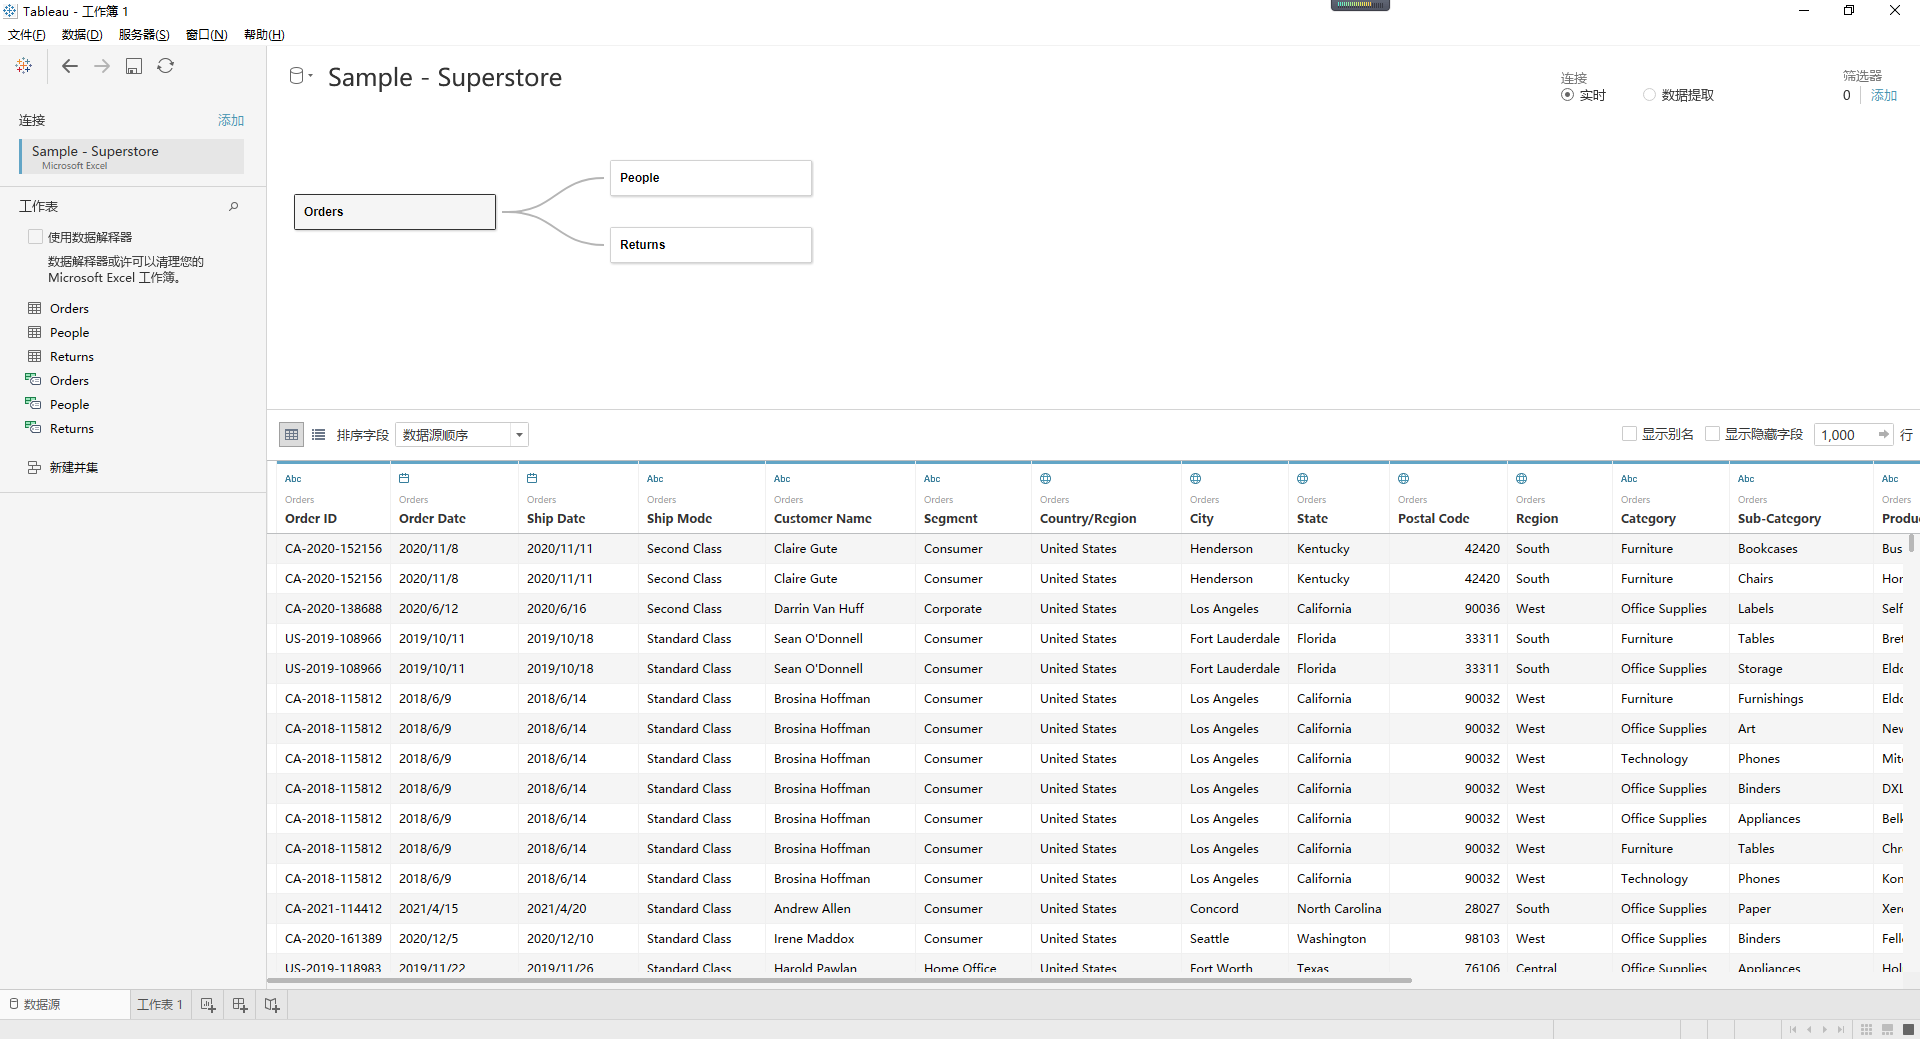The height and width of the screenshot is (1039, 1920).
Task: Add a new story
Action: pos(272,1005)
